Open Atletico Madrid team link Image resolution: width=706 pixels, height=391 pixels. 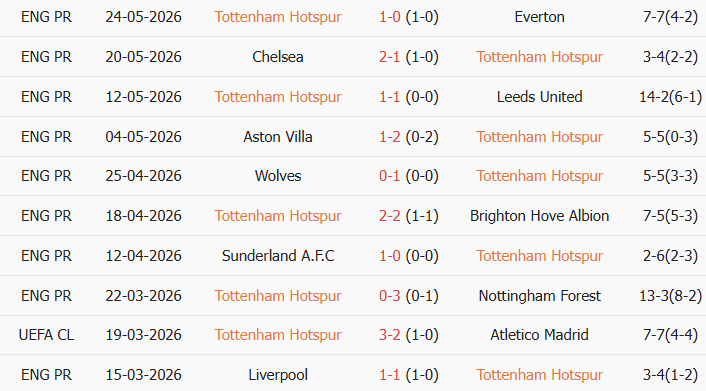coord(539,335)
